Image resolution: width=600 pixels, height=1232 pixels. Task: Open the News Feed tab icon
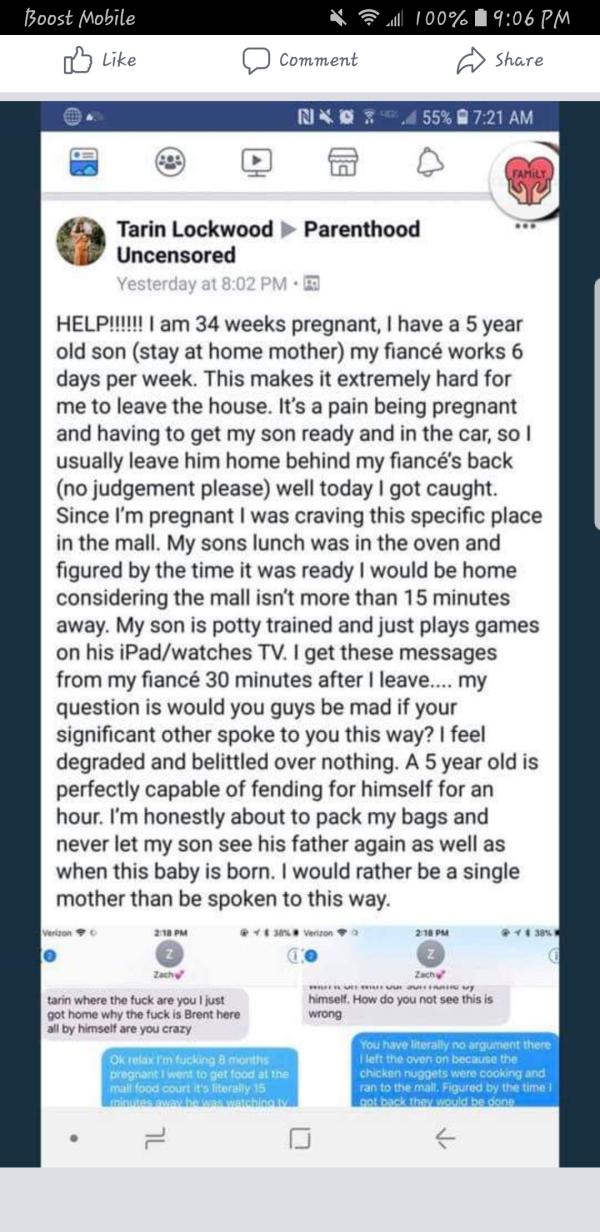(x=84, y=161)
